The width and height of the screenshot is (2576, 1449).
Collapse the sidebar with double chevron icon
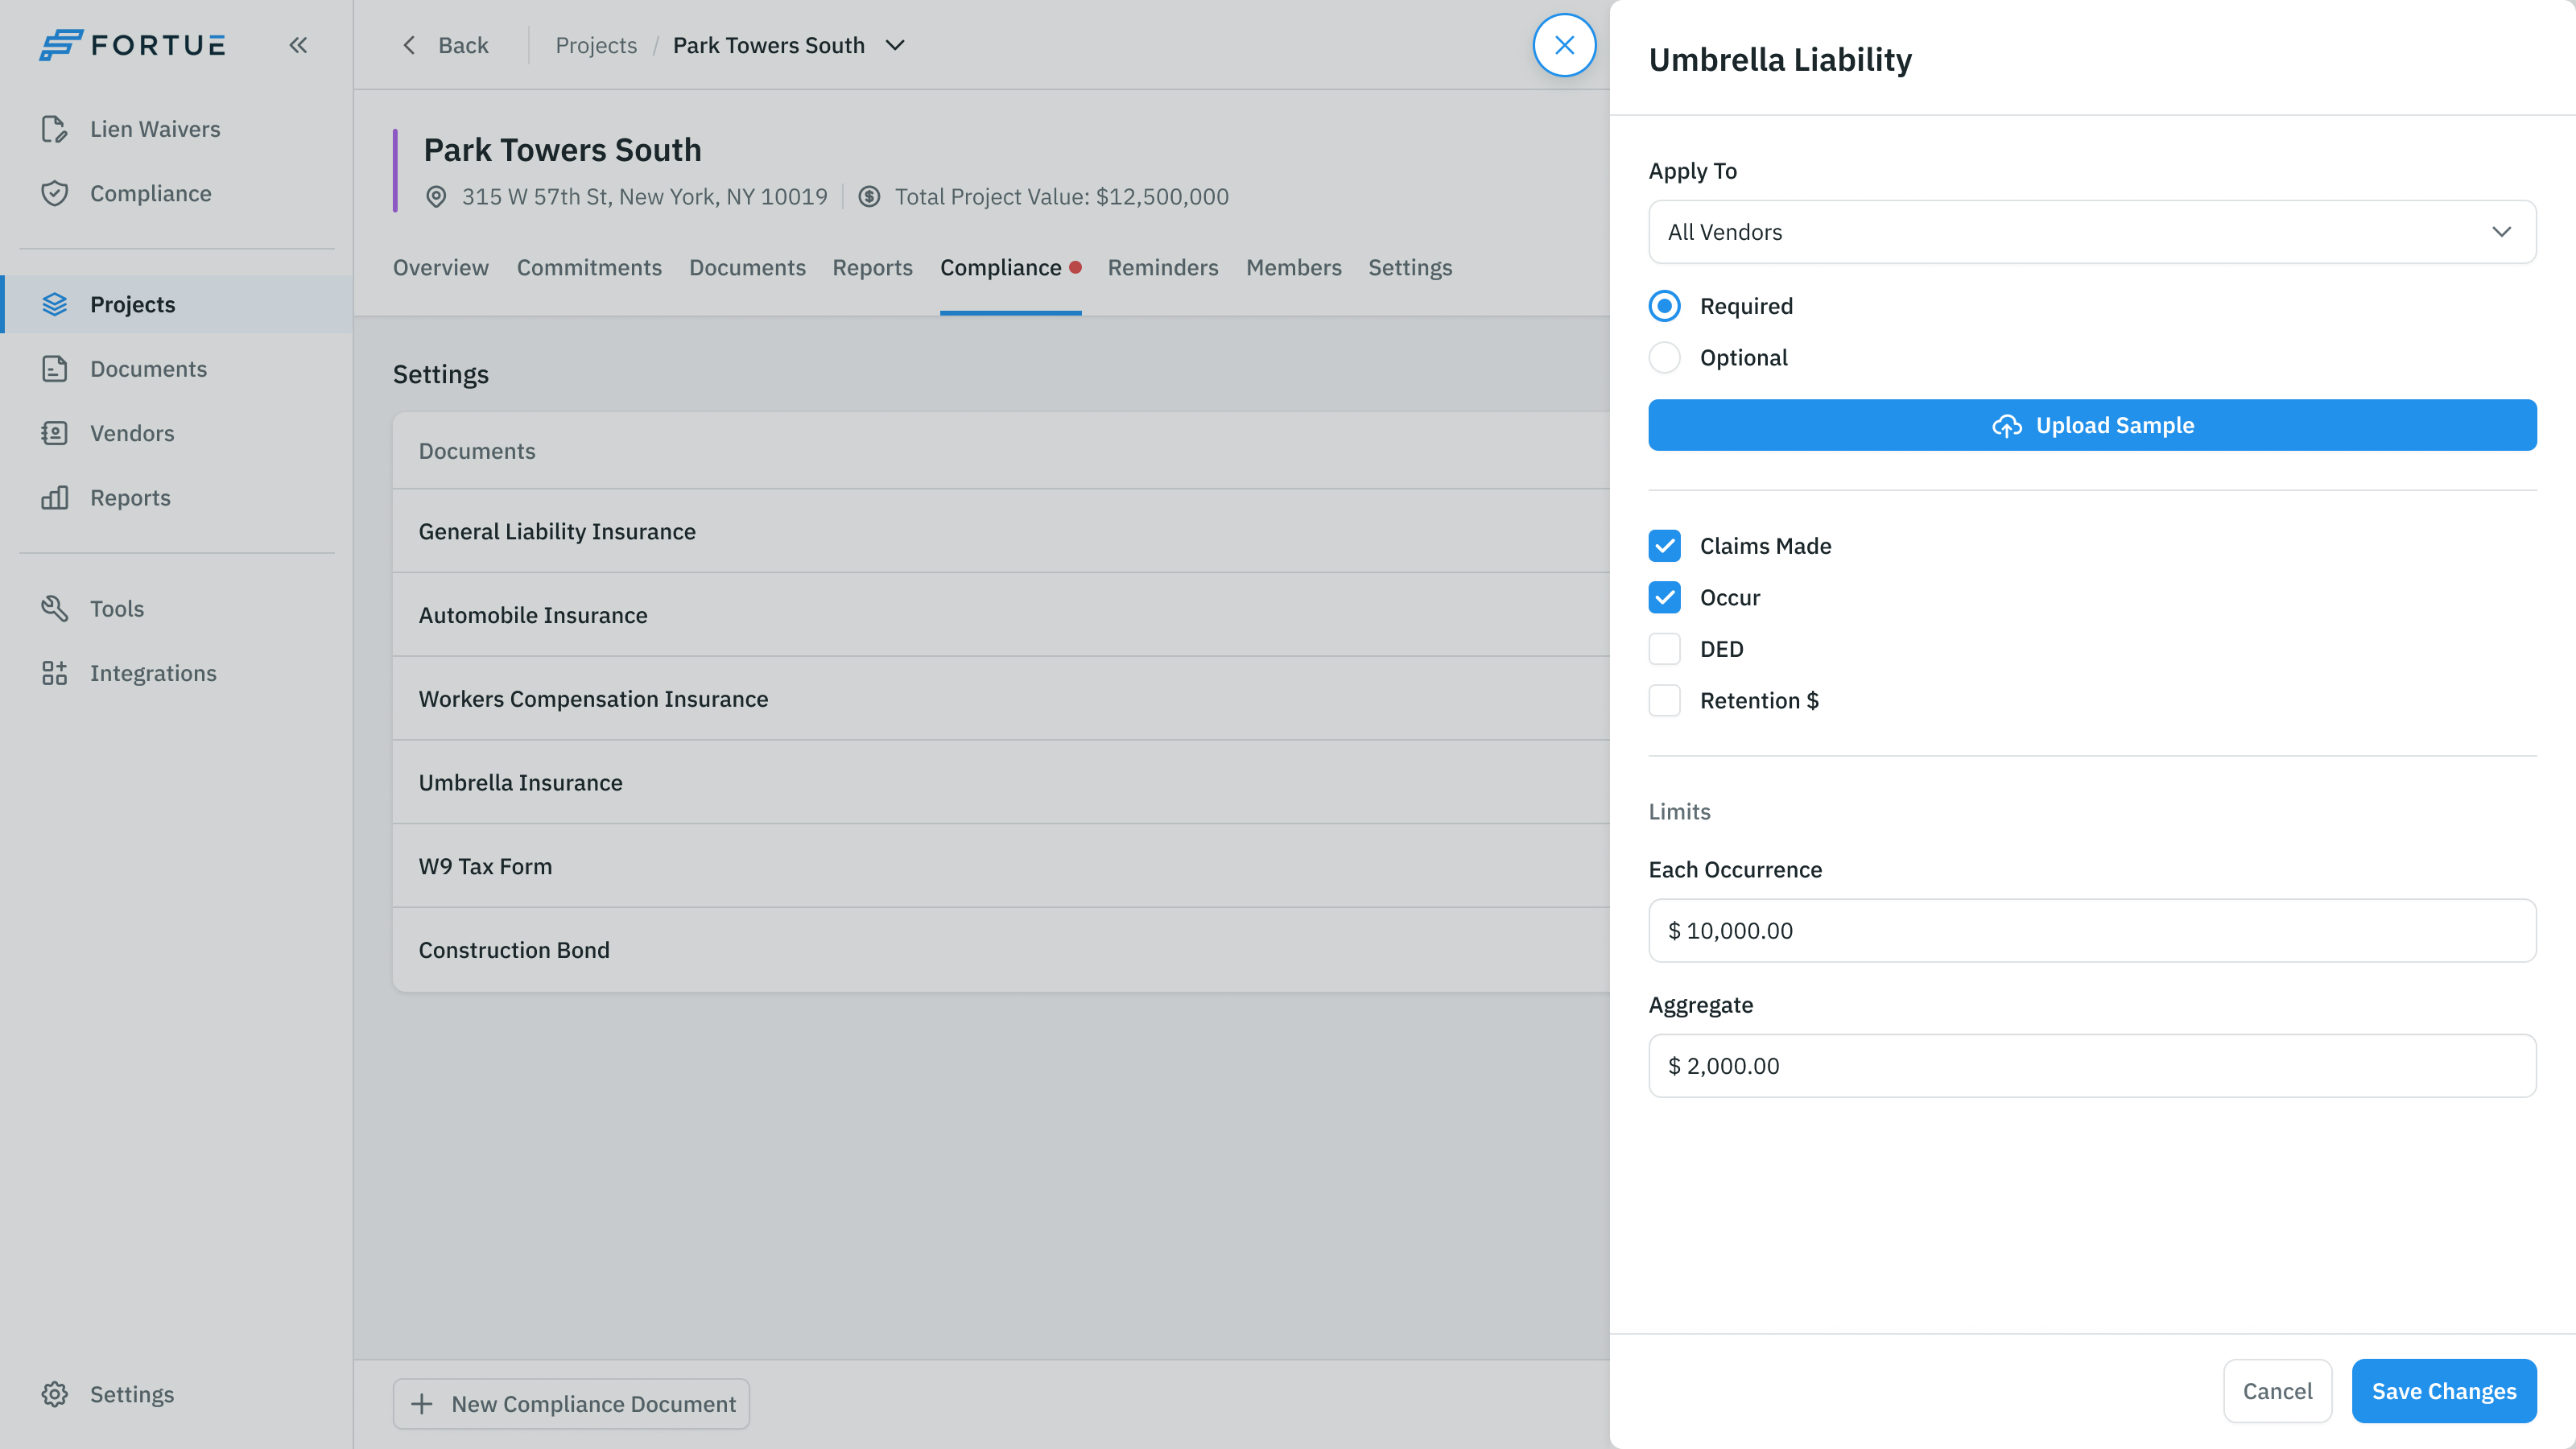tap(298, 45)
